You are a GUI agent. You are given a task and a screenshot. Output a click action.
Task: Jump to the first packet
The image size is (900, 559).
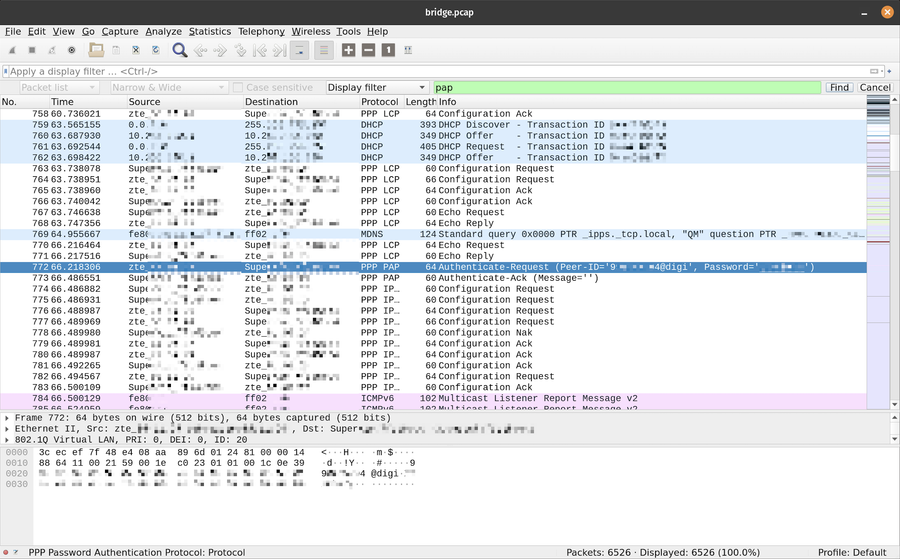coord(259,51)
